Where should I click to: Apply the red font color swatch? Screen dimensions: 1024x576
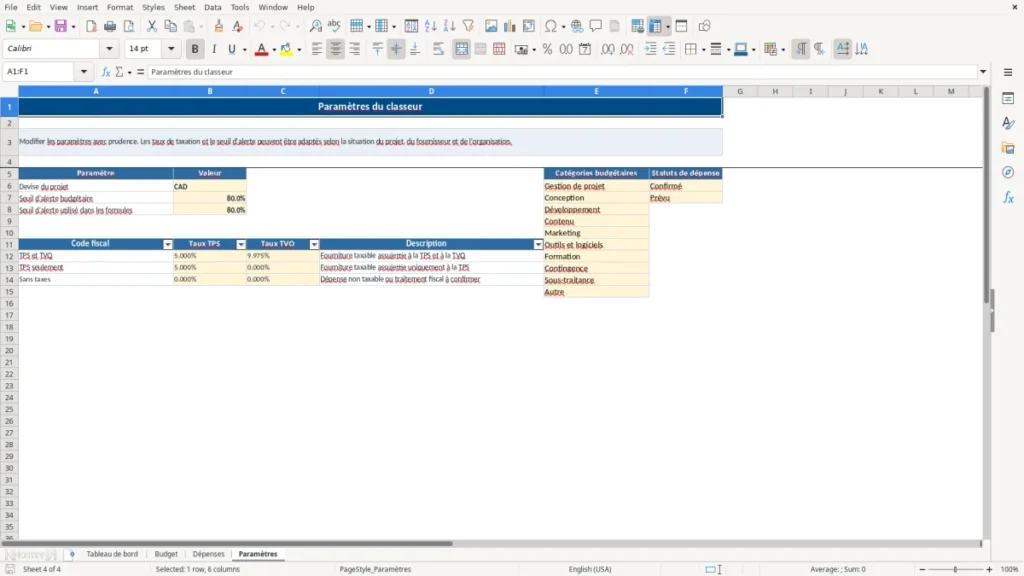[x=261, y=49]
